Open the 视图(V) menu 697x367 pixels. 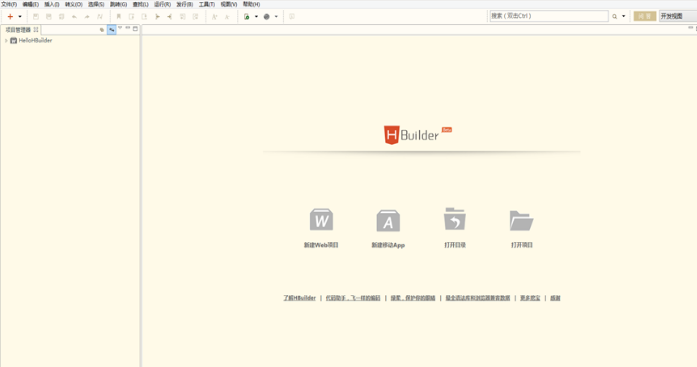click(229, 4)
